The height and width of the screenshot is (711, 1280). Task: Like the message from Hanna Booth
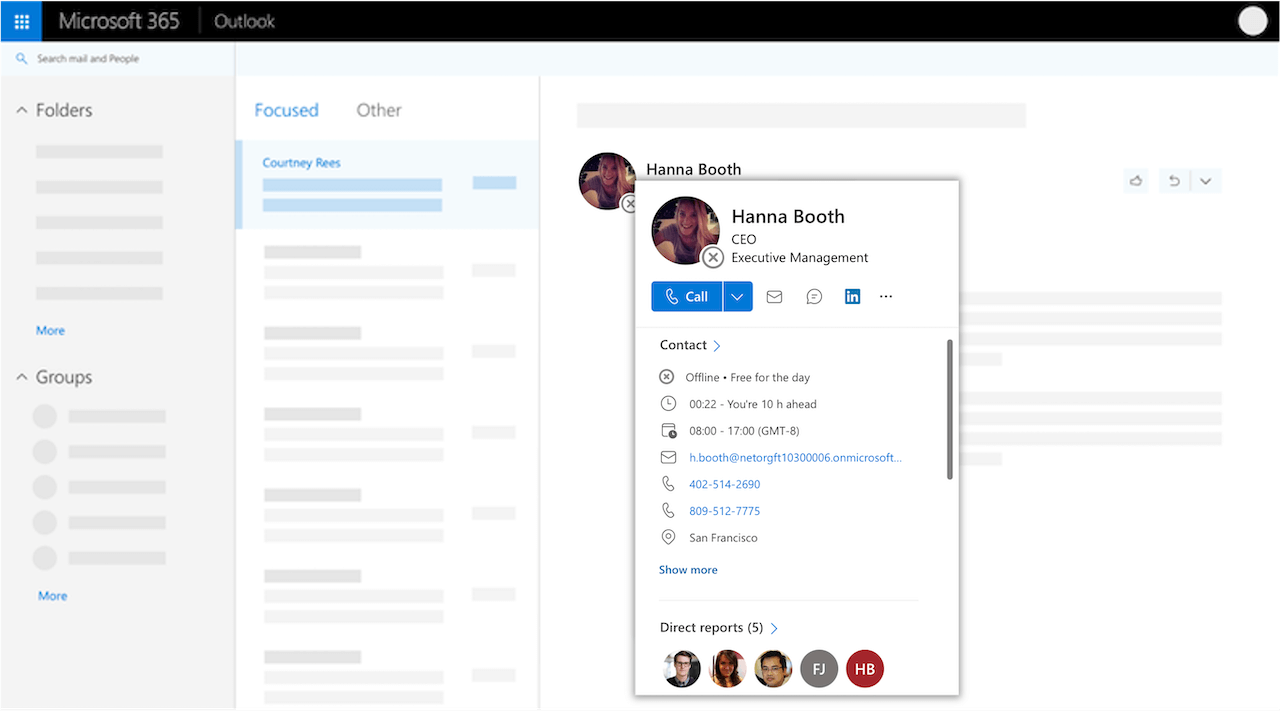1135,180
